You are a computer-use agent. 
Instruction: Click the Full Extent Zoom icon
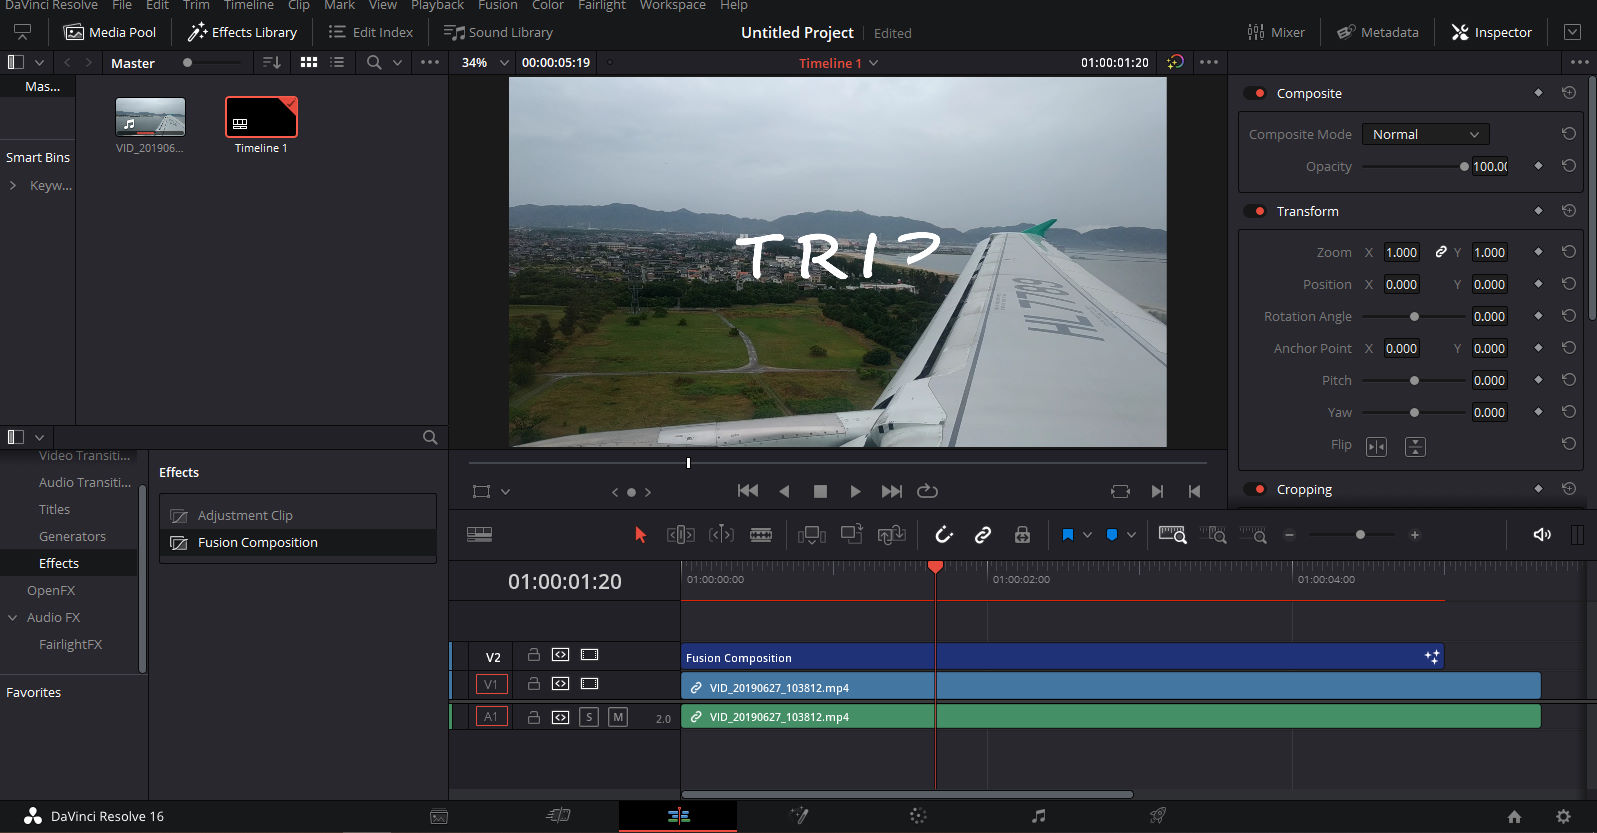click(x=1172, y=535)
